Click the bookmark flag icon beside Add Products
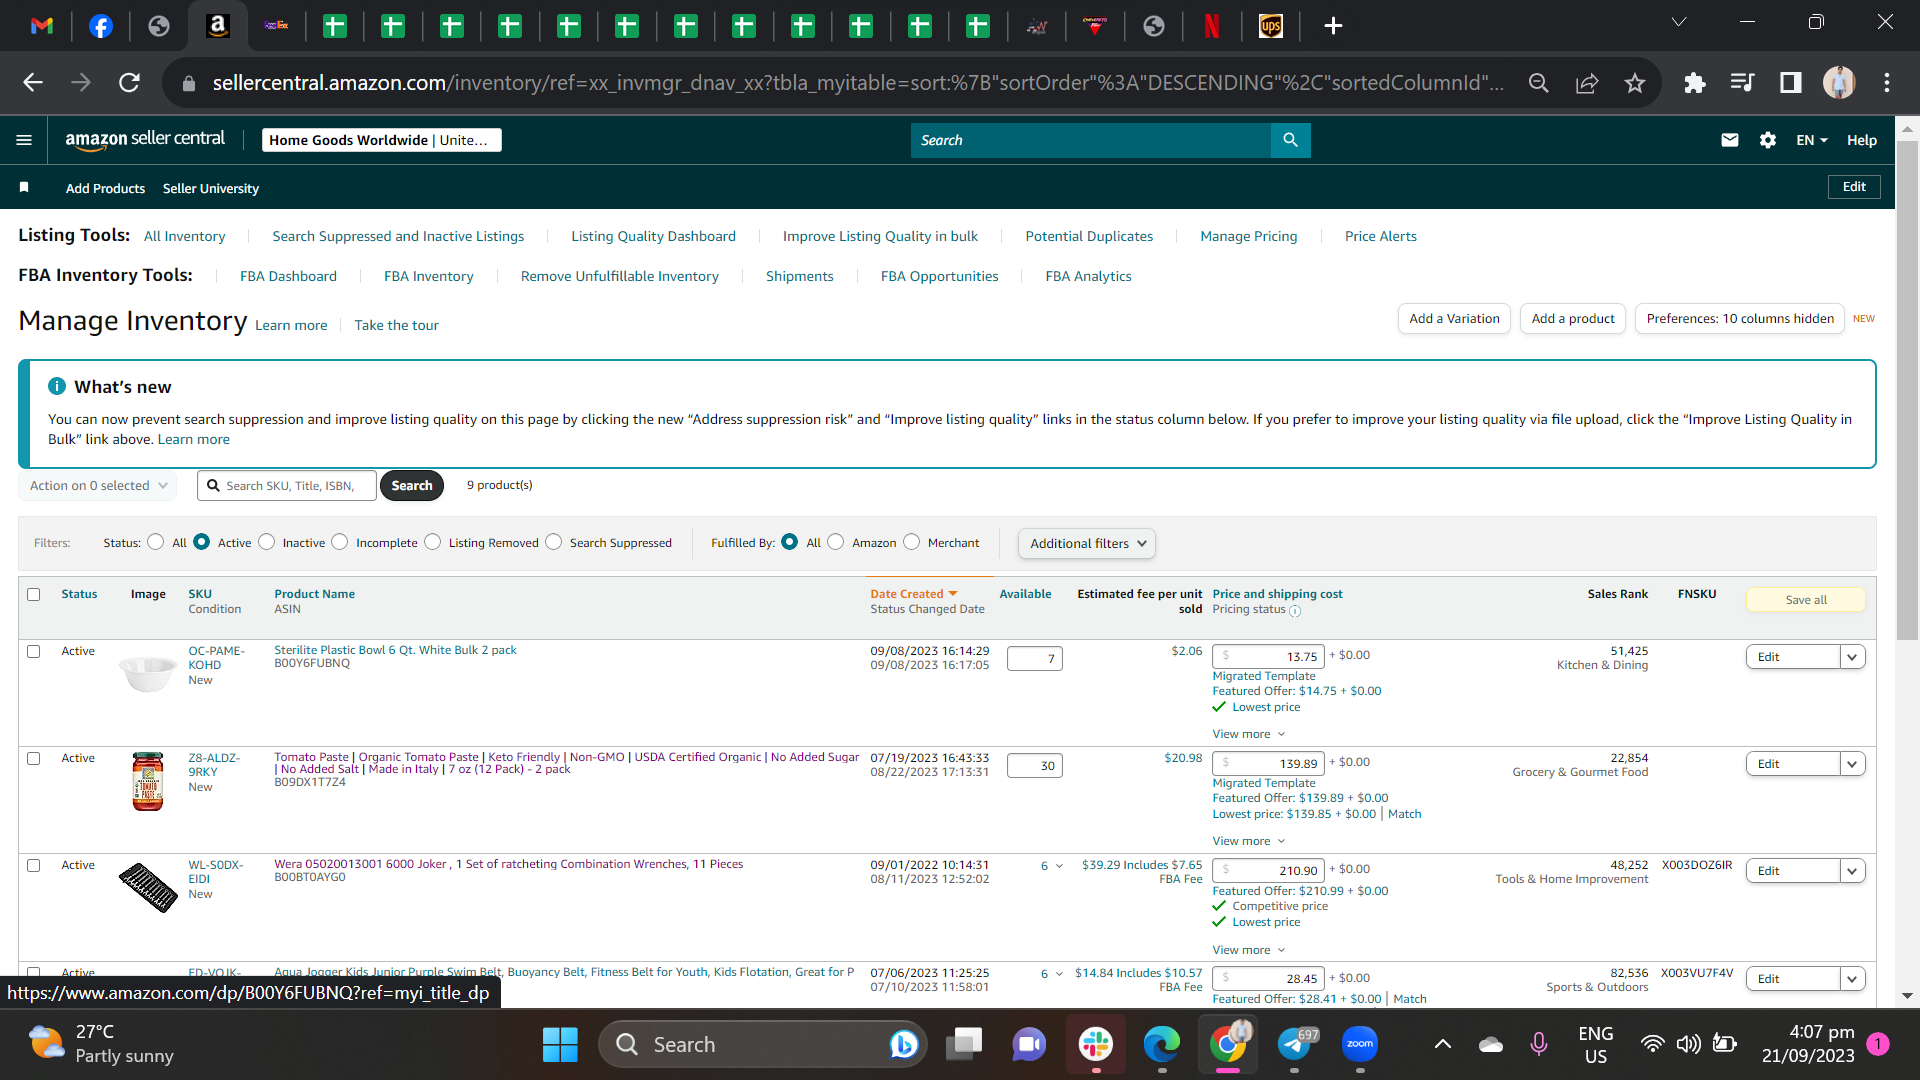1920x1080 pixels. pyautogui.click(x=24, y=188)
